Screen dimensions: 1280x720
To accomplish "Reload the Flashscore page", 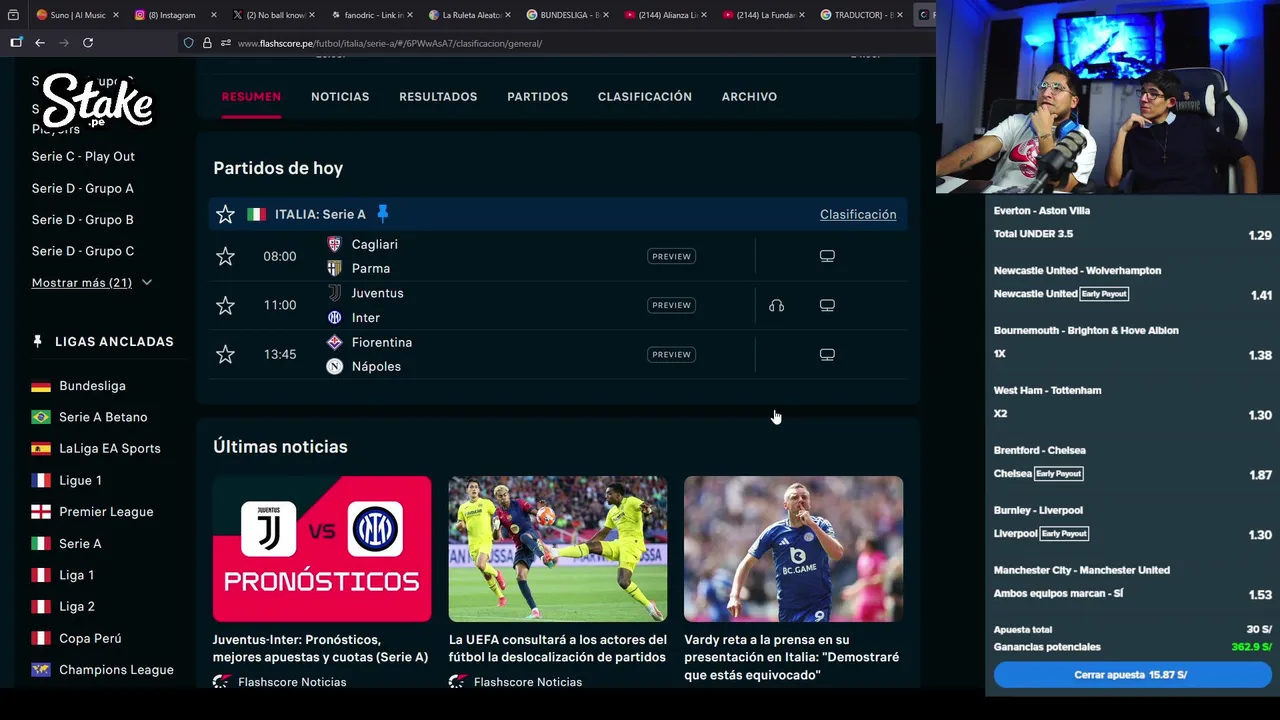I will [x=88, y=43].
